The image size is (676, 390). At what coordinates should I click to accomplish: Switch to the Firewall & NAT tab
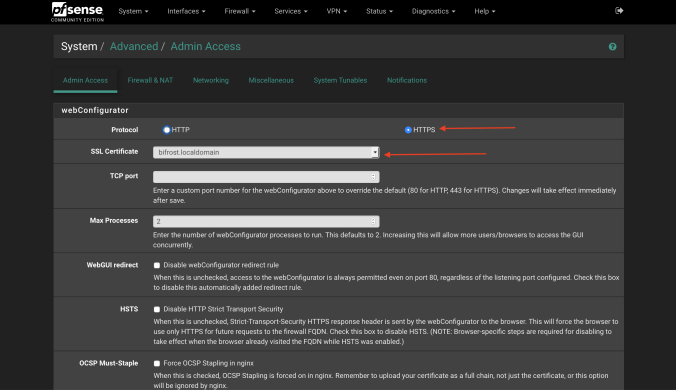coord(150,80)
